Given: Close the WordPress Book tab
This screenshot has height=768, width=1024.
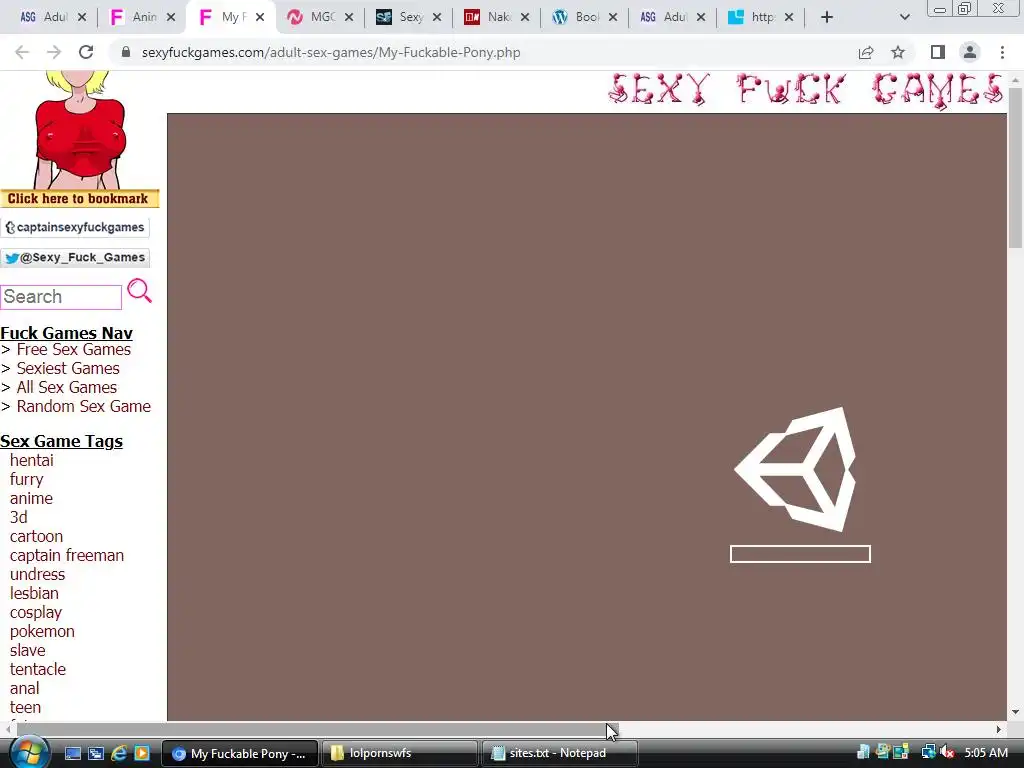Looking at the screenshot, I should (x=613, y=17).
